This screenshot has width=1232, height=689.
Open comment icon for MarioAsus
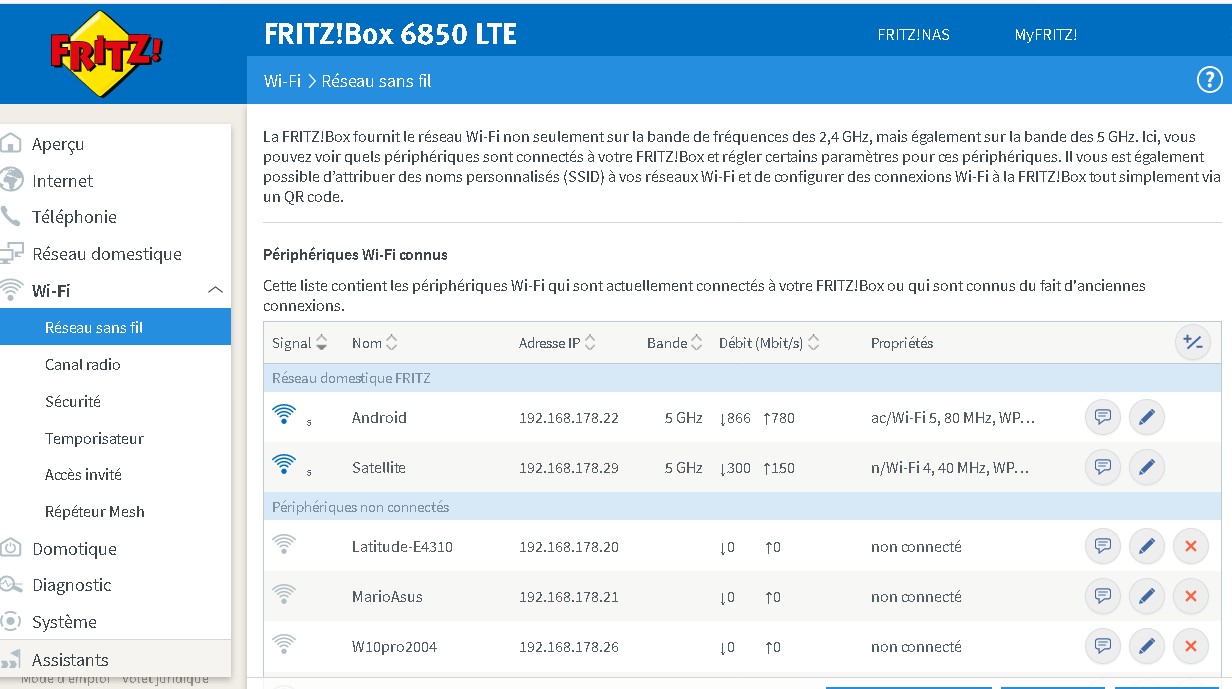coord(1103,596)
